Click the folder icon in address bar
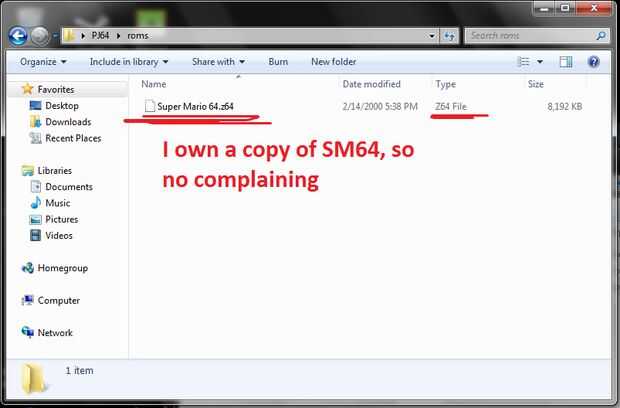620x408 pixels. point(69,36)
